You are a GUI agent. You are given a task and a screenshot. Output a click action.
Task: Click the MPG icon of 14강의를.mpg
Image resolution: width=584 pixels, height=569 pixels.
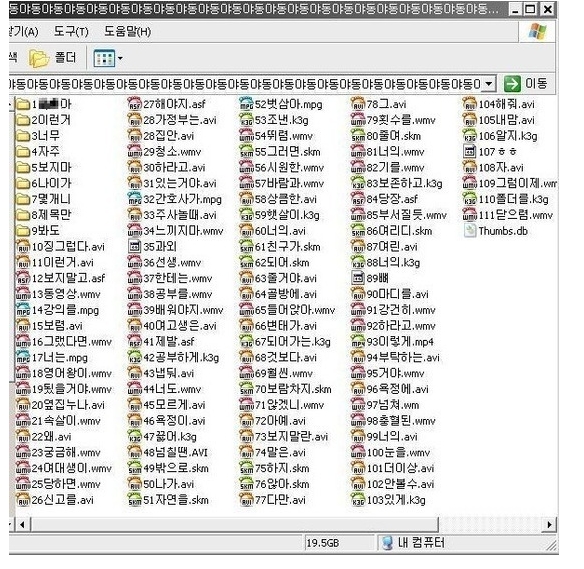(23, 310)
